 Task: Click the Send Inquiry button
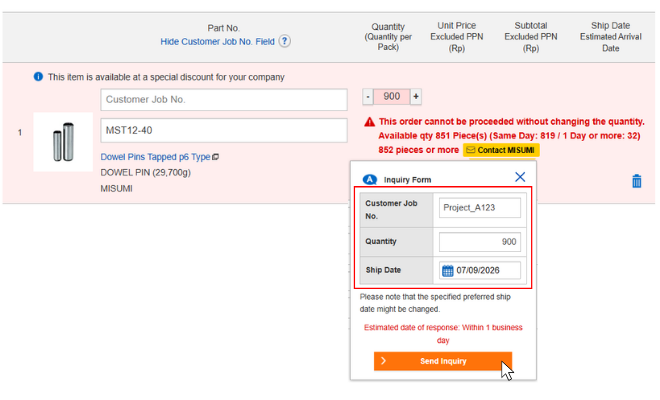click(x=443, y=361)
